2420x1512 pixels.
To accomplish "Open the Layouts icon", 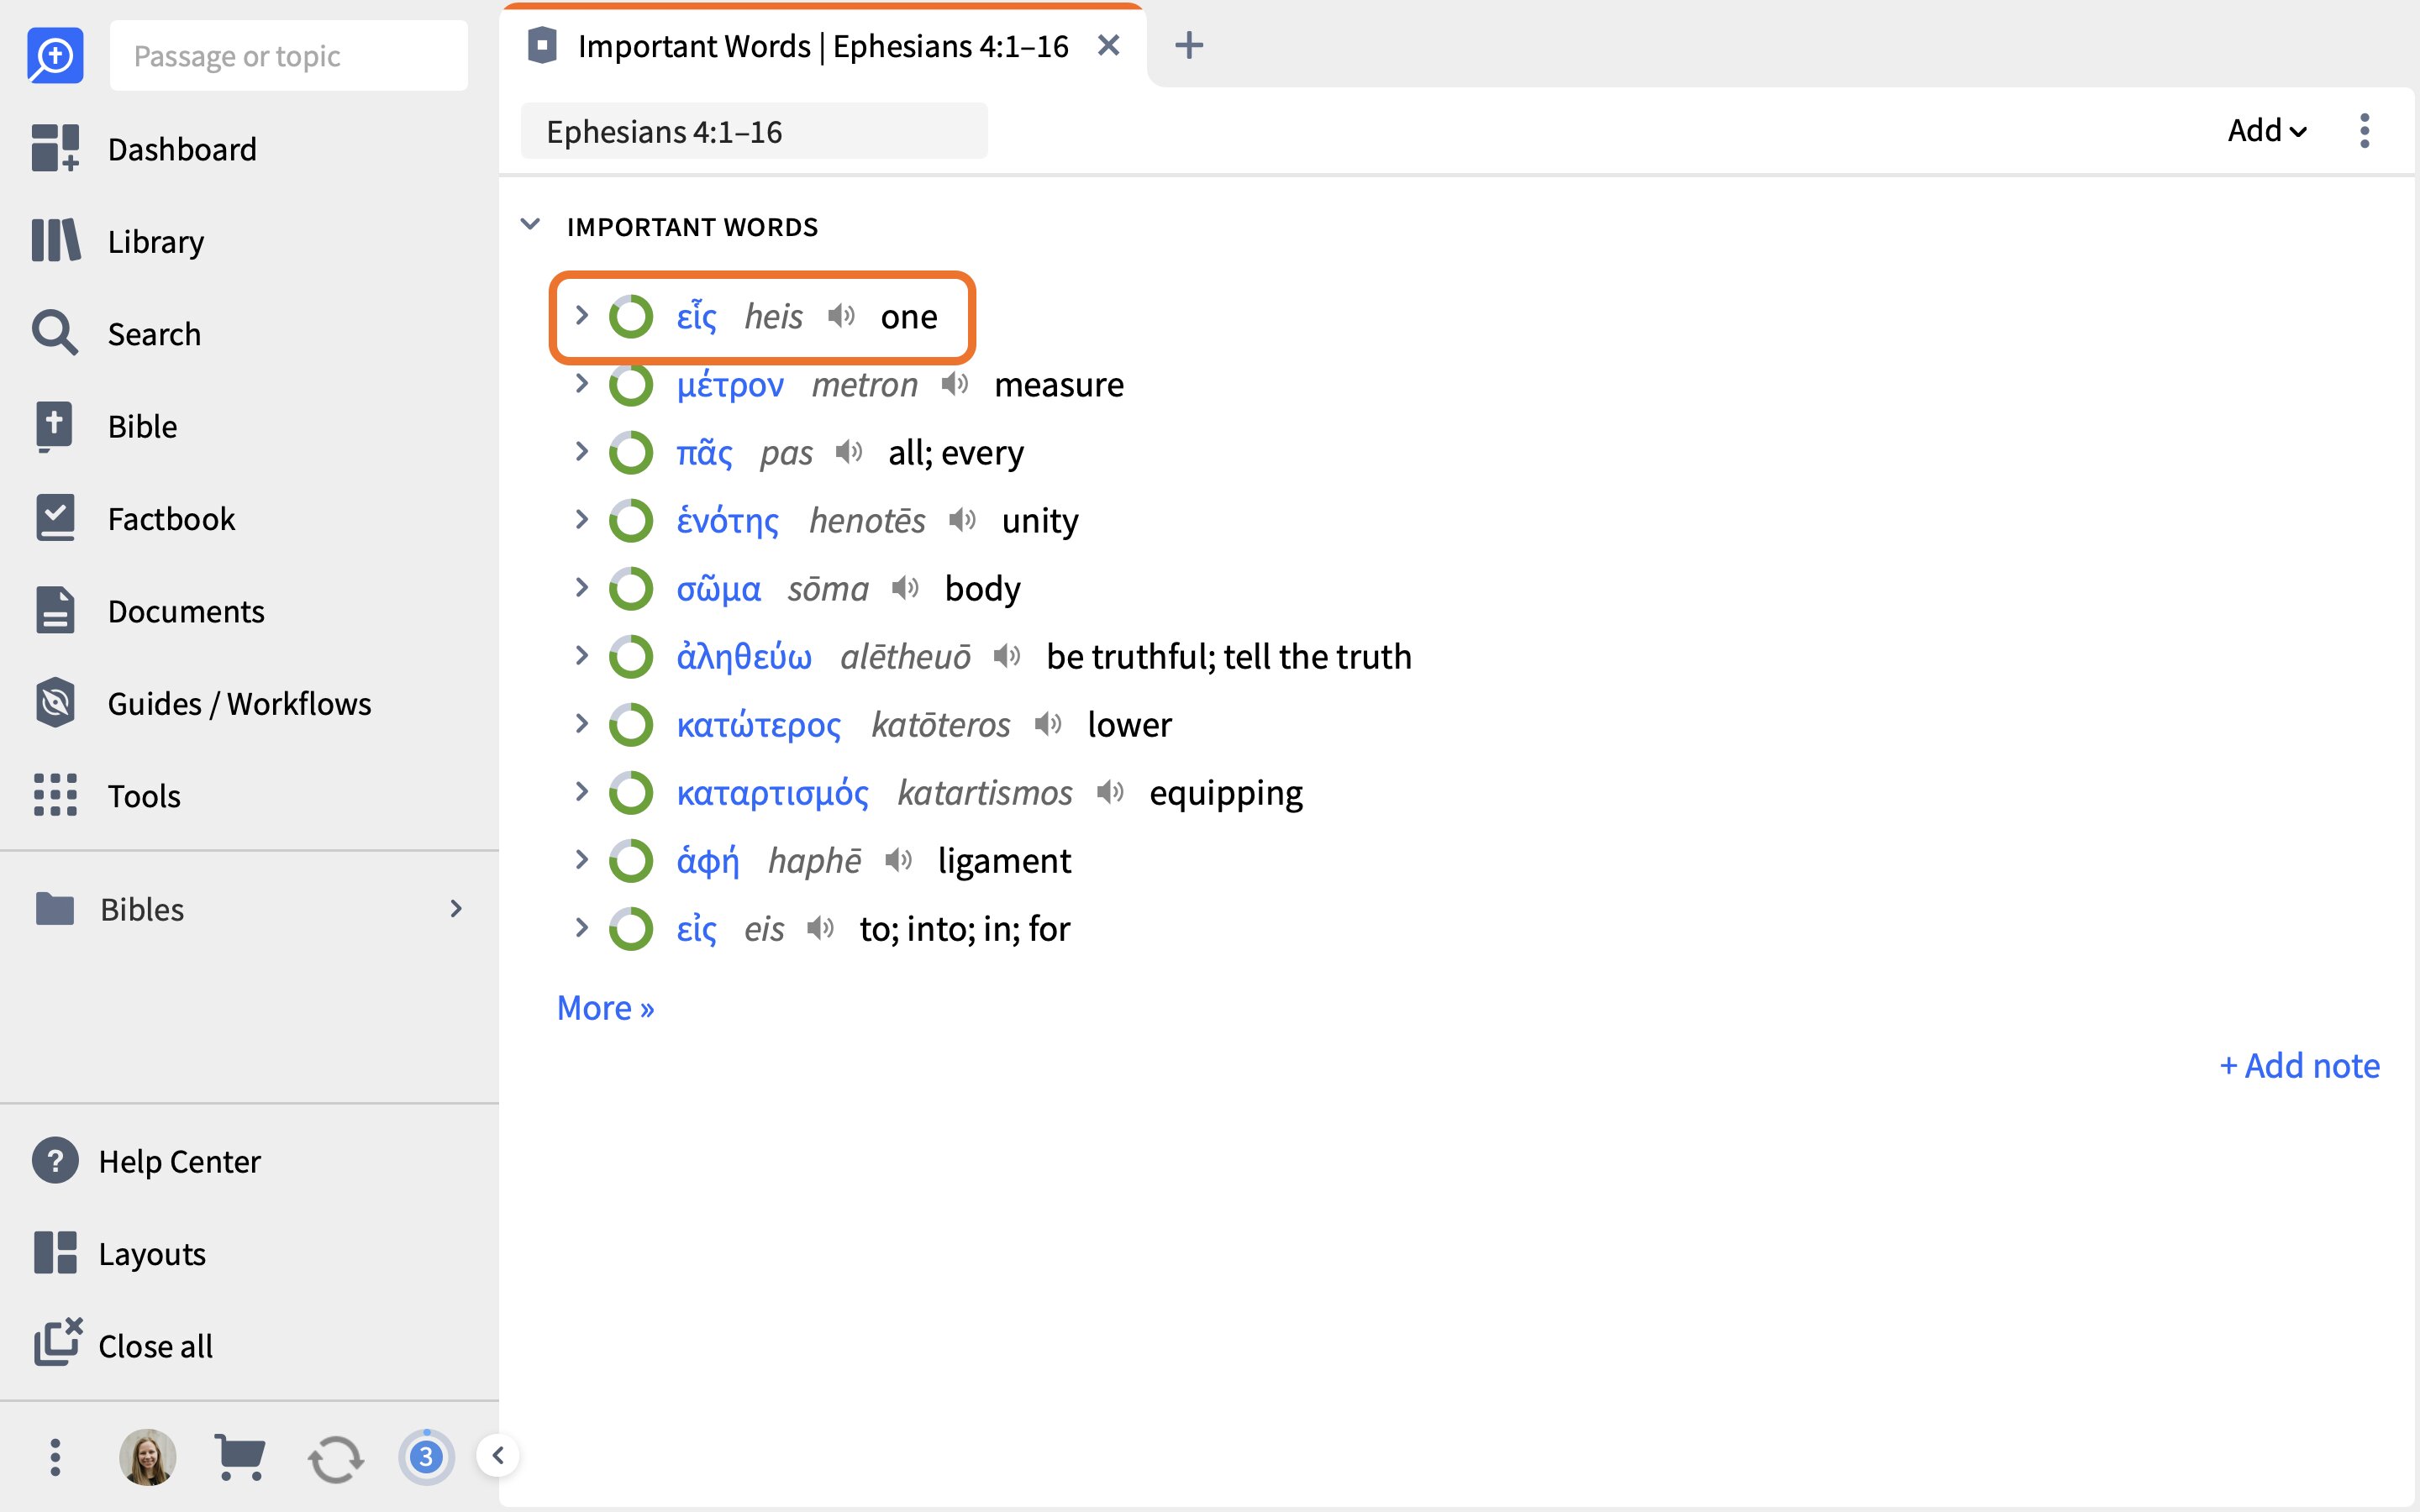I will pyautogui.click(x=55, y=1253).
